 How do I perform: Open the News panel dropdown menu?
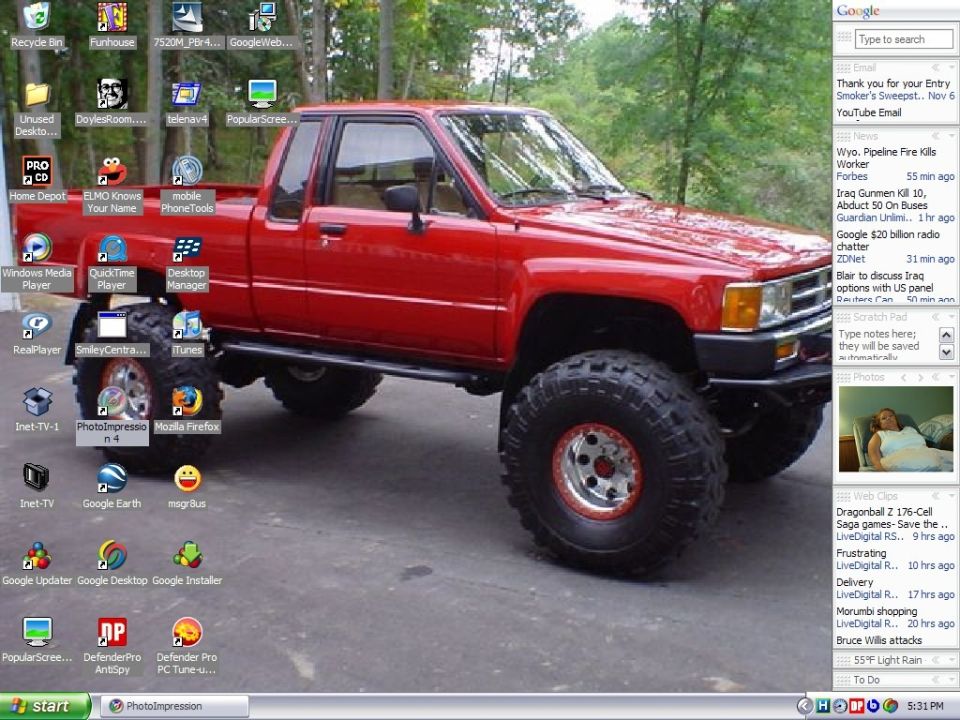tap(951, 136)
